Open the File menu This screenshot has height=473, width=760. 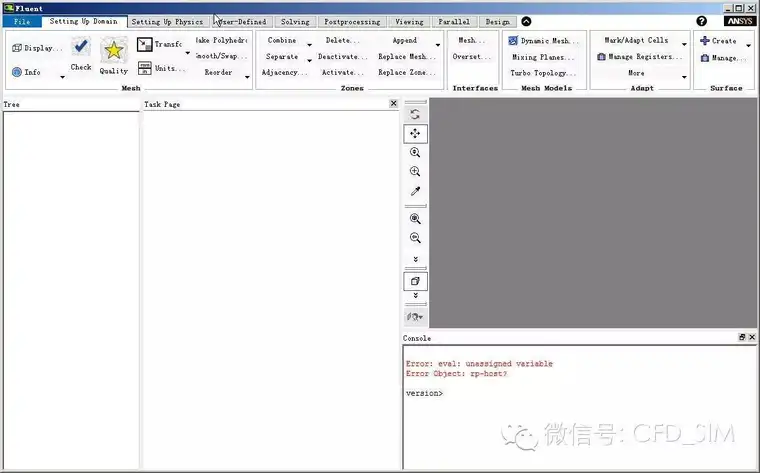[22, 21]
